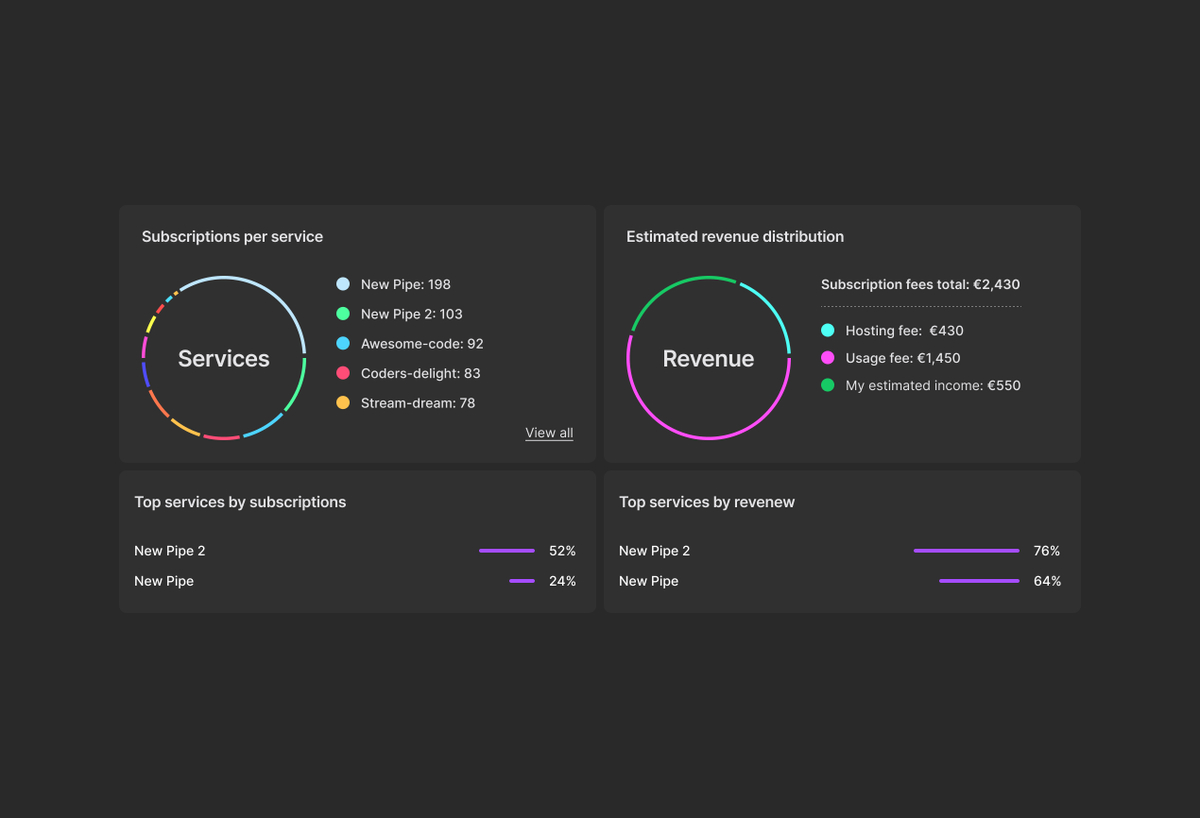This screenshot has height=818, width=1200.
Task: Click the green New Pipe 2 legend dot
Action: [343, 314]
